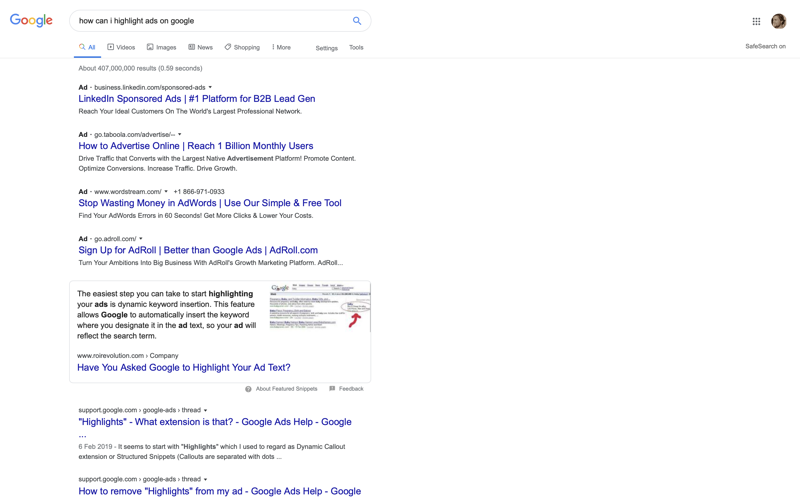This screenshot has height=500, width=800.
Task: Open How to remove "Highlights" from my ad
Action: pyautogui.click(x=219, y=491)
